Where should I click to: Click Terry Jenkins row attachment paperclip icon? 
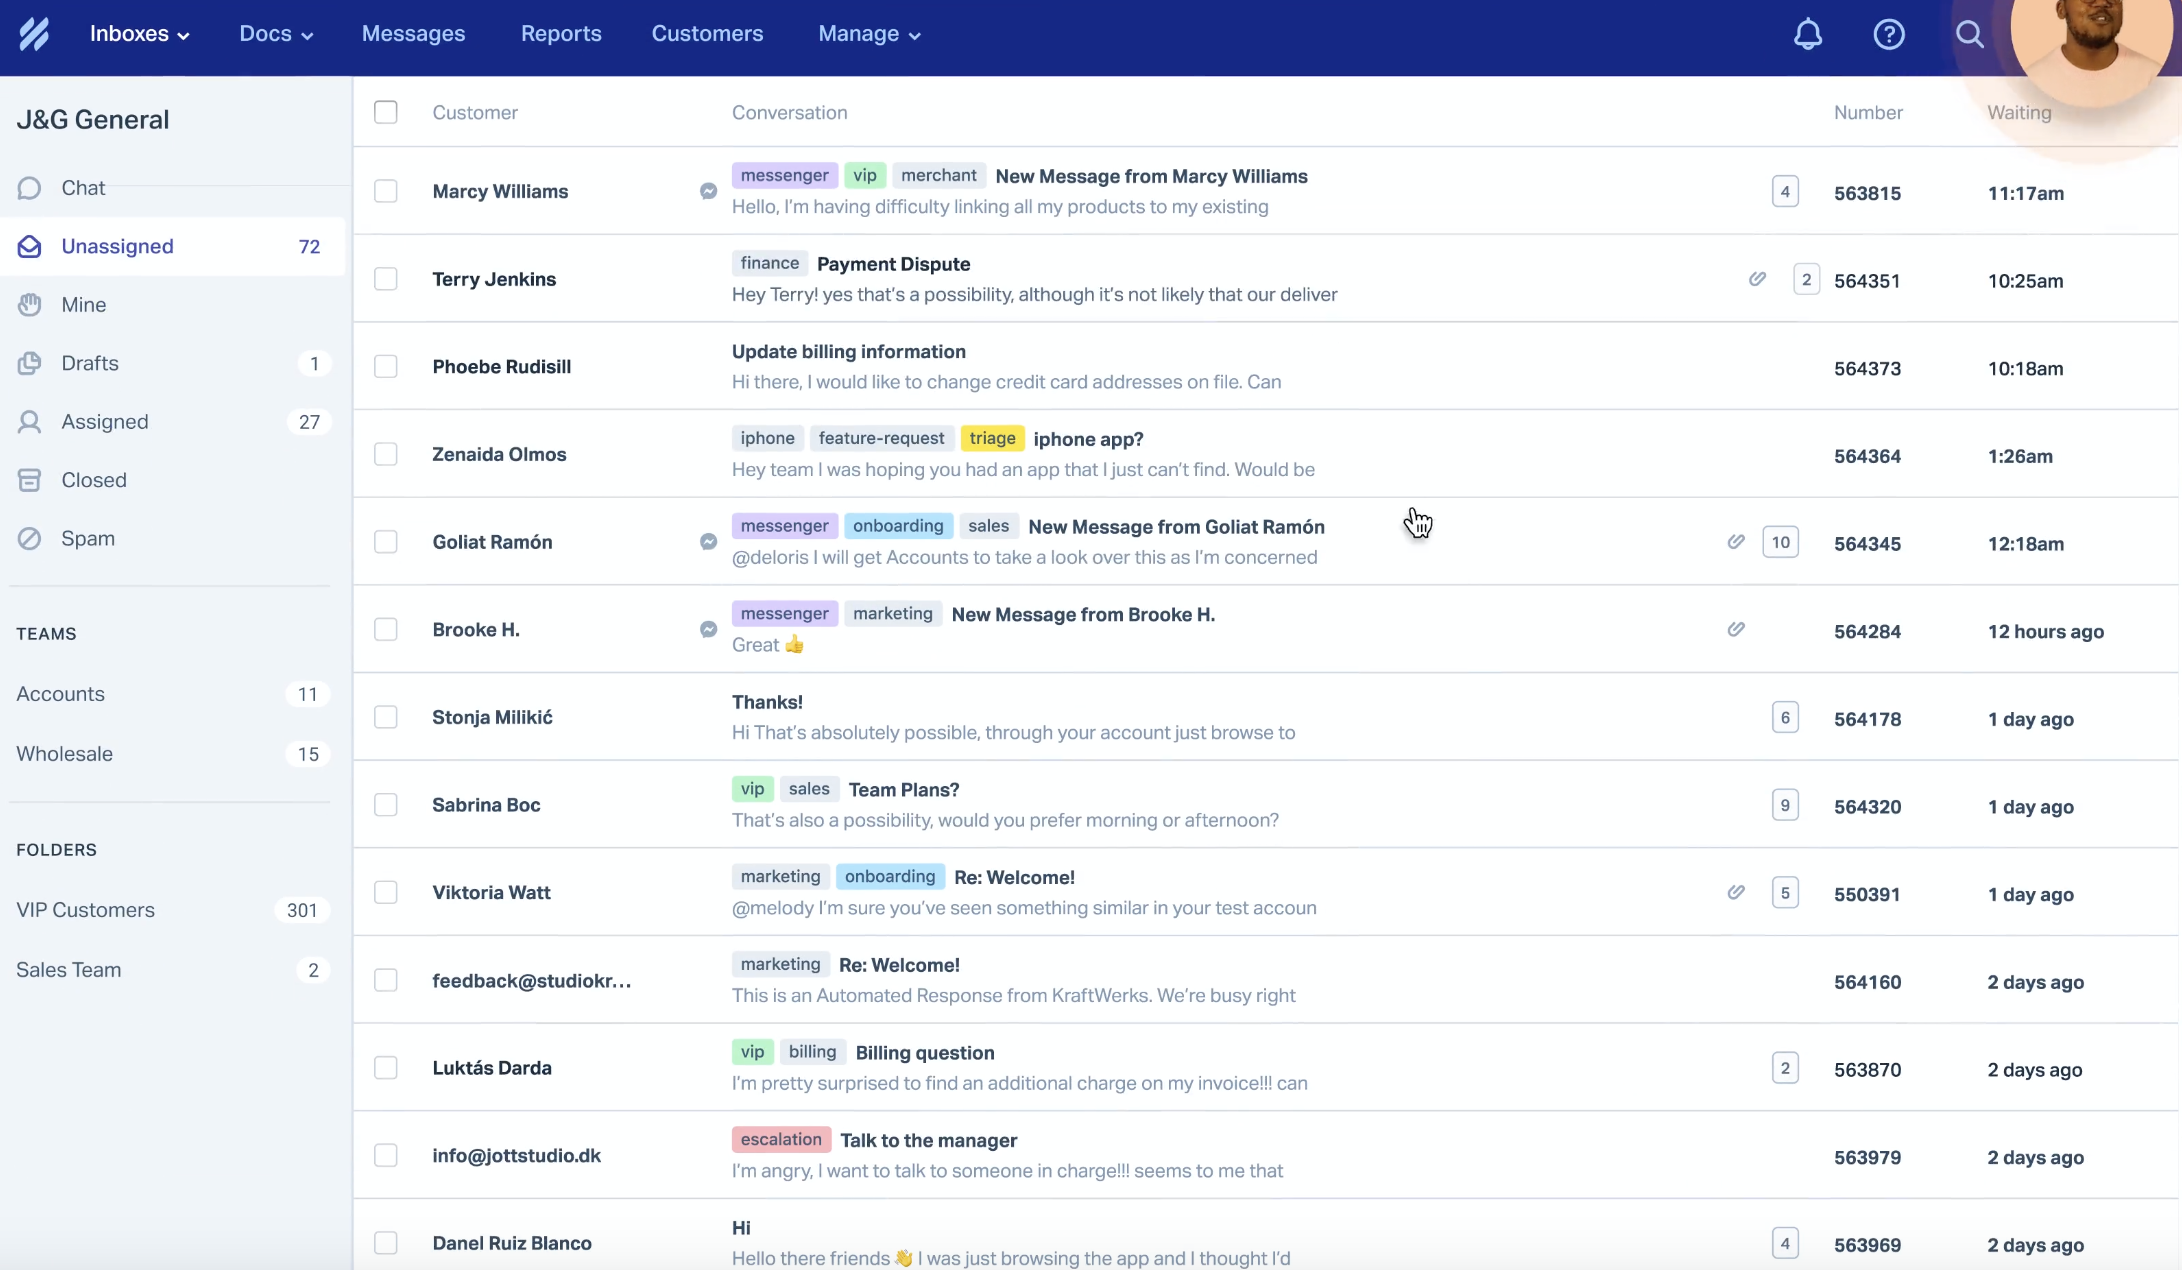coord(1757,279)
